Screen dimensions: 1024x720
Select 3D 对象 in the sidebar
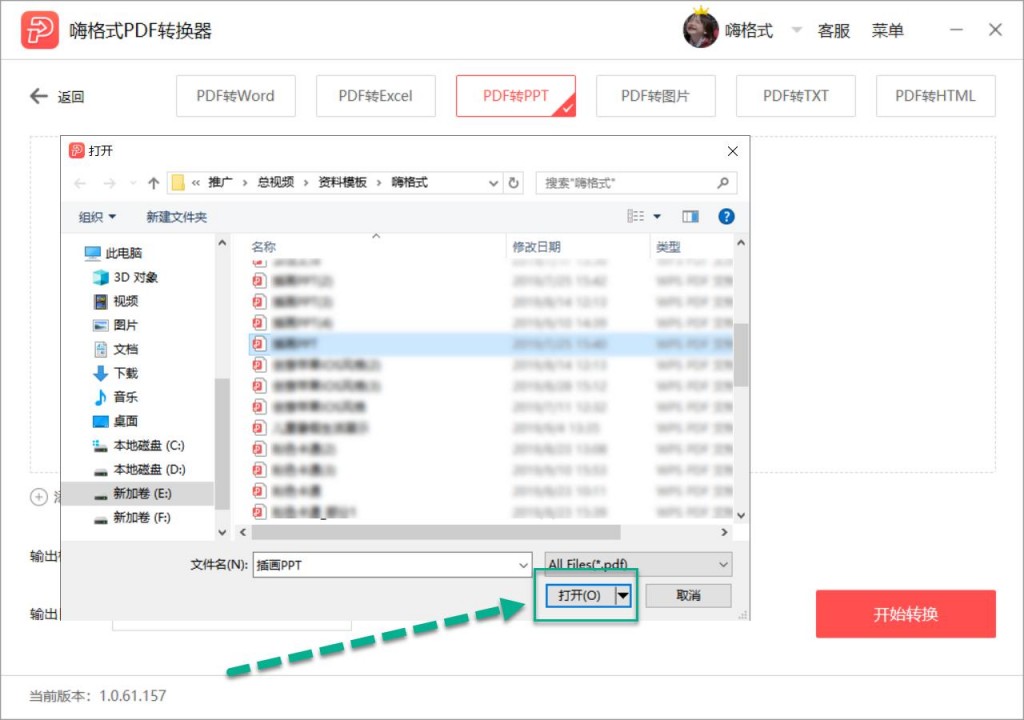tap(126, 277)
